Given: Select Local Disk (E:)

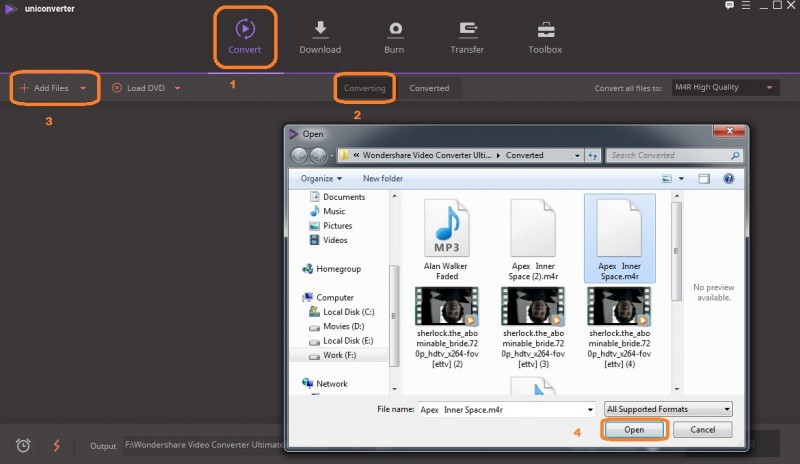Looking at the screenshot, I should tap(341, 340).
